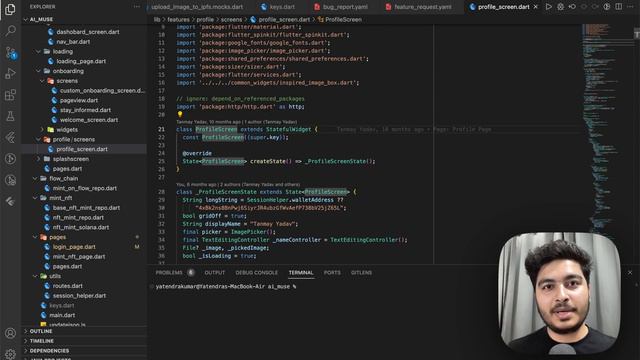This screenshot has height=360, width=640.
Task: Open the DEBUG CONSOLE panel tab
Action: tap(256, 273)
